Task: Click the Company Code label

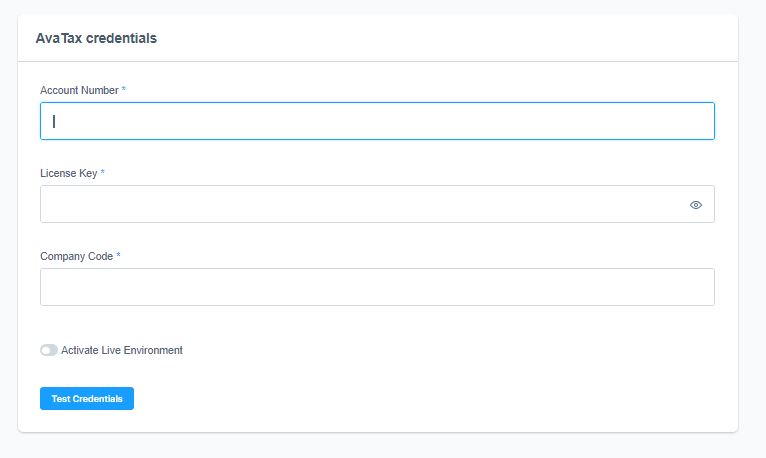Action: 76,256
